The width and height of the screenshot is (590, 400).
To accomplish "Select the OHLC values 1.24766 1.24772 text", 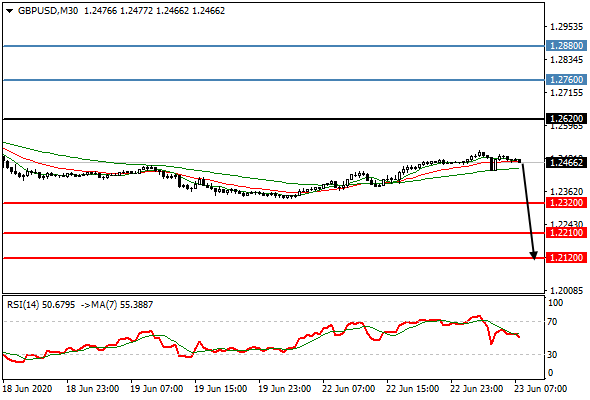I will click(x=119, y=11).
